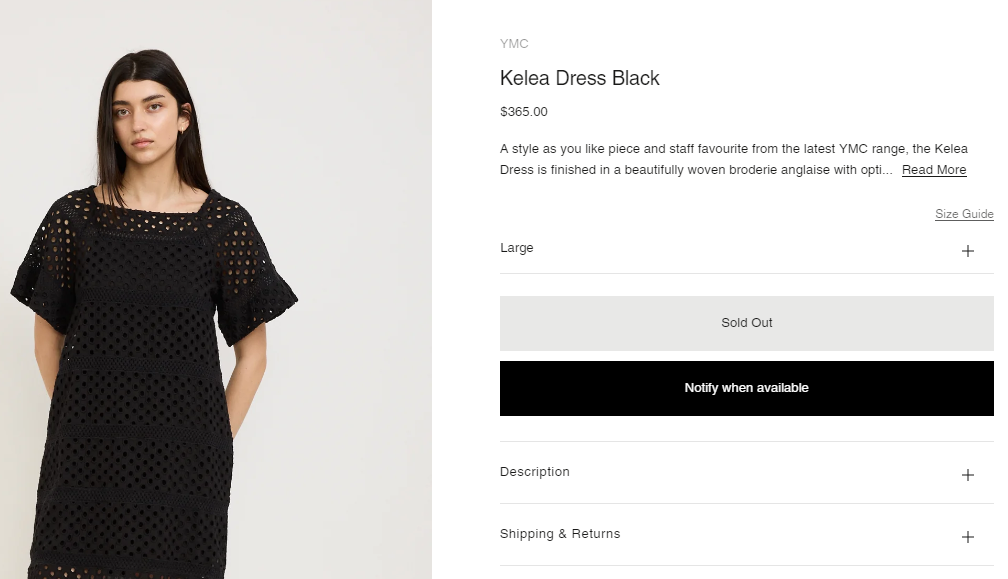Open the Large size dropdown
Image resolution: width=1008 pixels, height=579 pixels.
(517, 248)
